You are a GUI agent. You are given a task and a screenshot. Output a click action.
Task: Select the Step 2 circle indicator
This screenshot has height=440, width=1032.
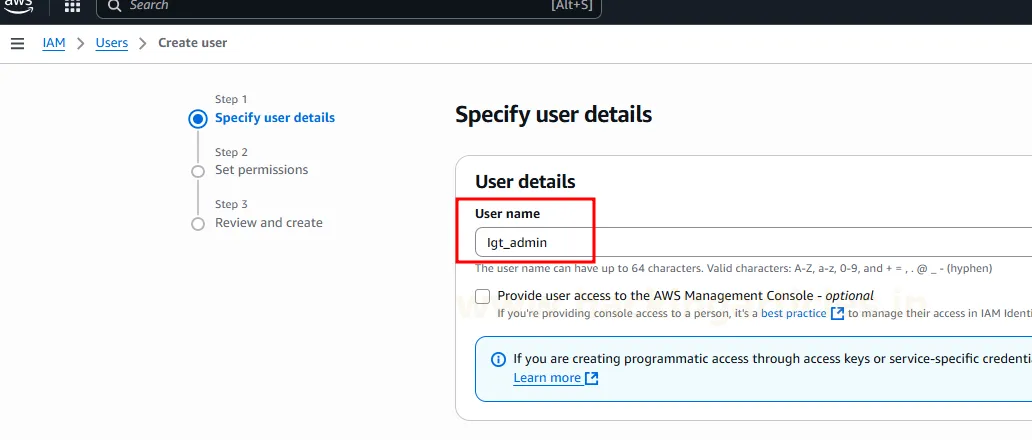(198, 171)
